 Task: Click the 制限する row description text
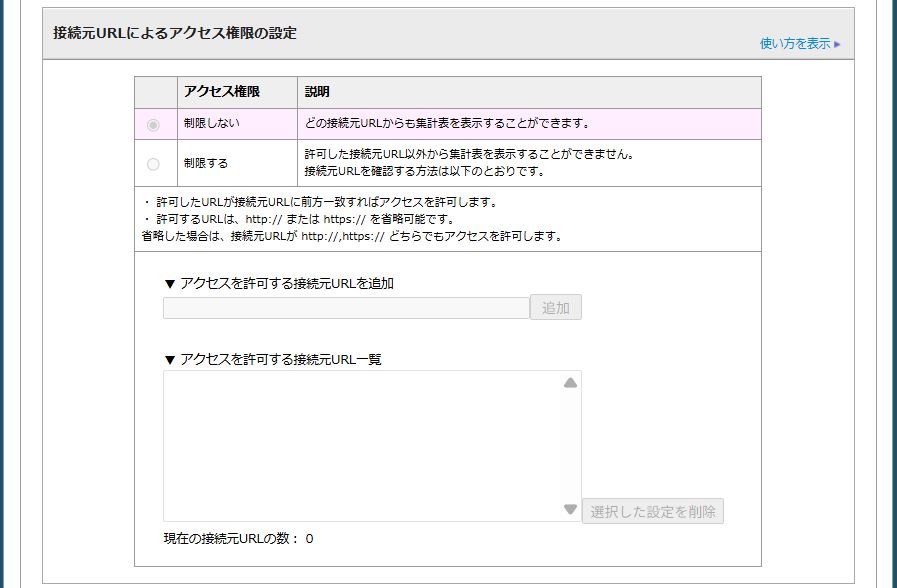(x=469, y=163)
